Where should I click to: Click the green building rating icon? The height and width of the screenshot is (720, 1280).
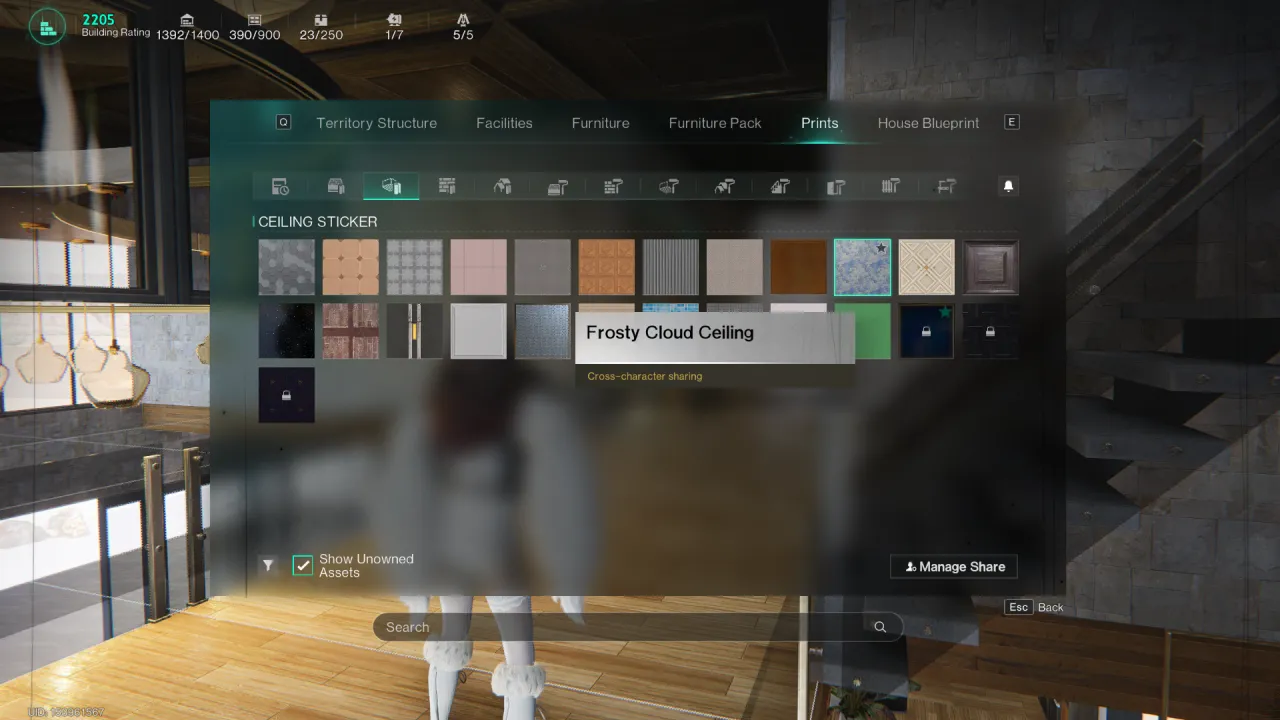pyautogui.click(x=47, y=27)
